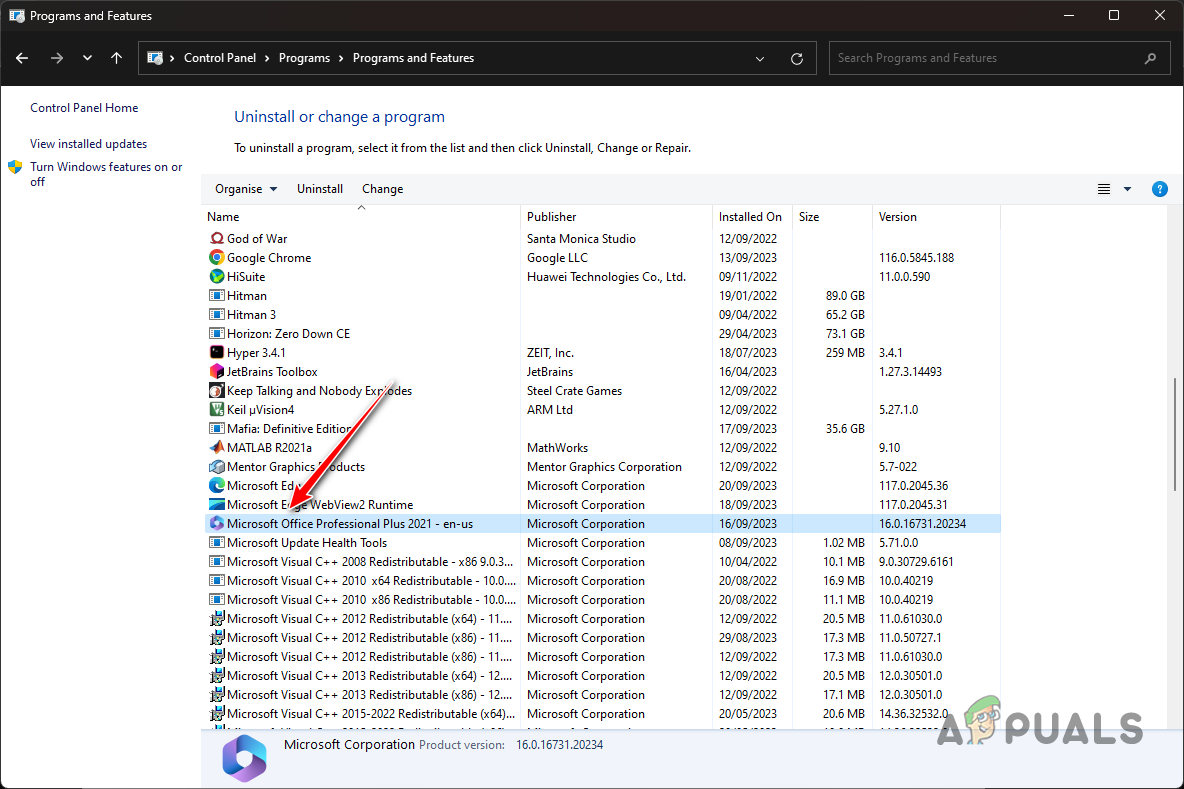Click the Keil µVision4 program icon

216,409
